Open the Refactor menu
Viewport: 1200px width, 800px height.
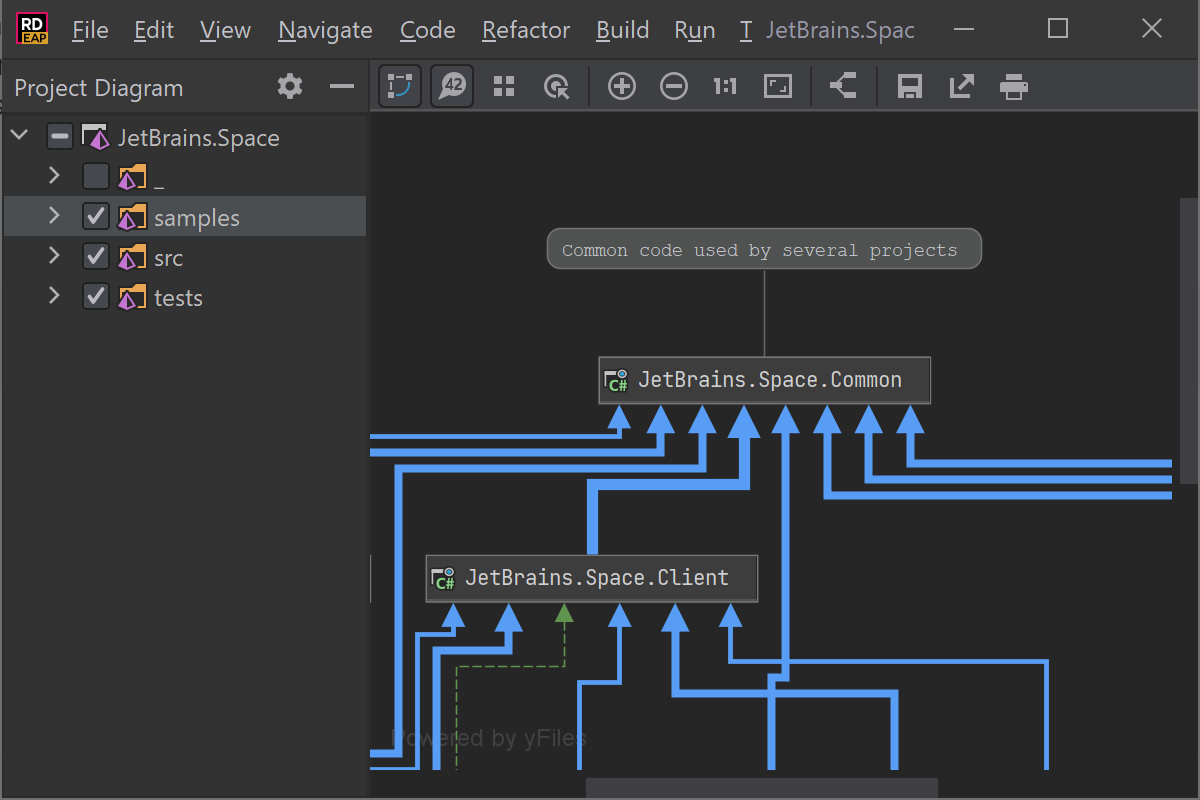click(x=526, y=30)
